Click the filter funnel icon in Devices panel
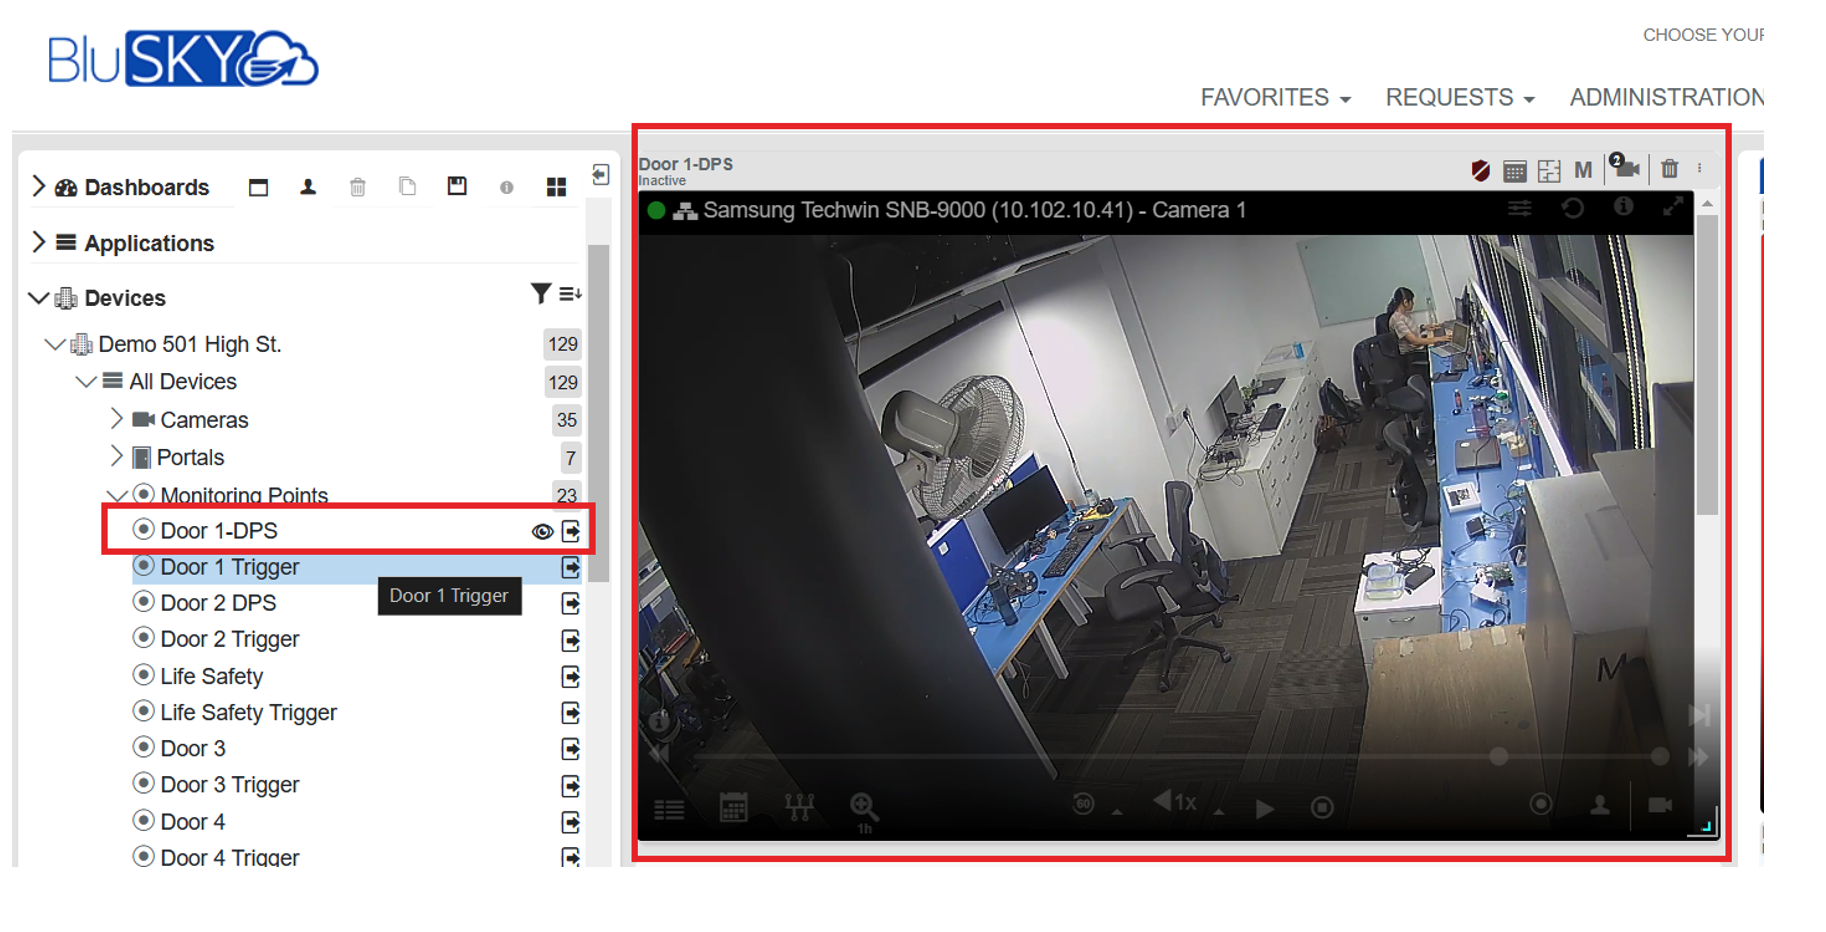This screenshot has width=1826, height=932. coord(541,293)
